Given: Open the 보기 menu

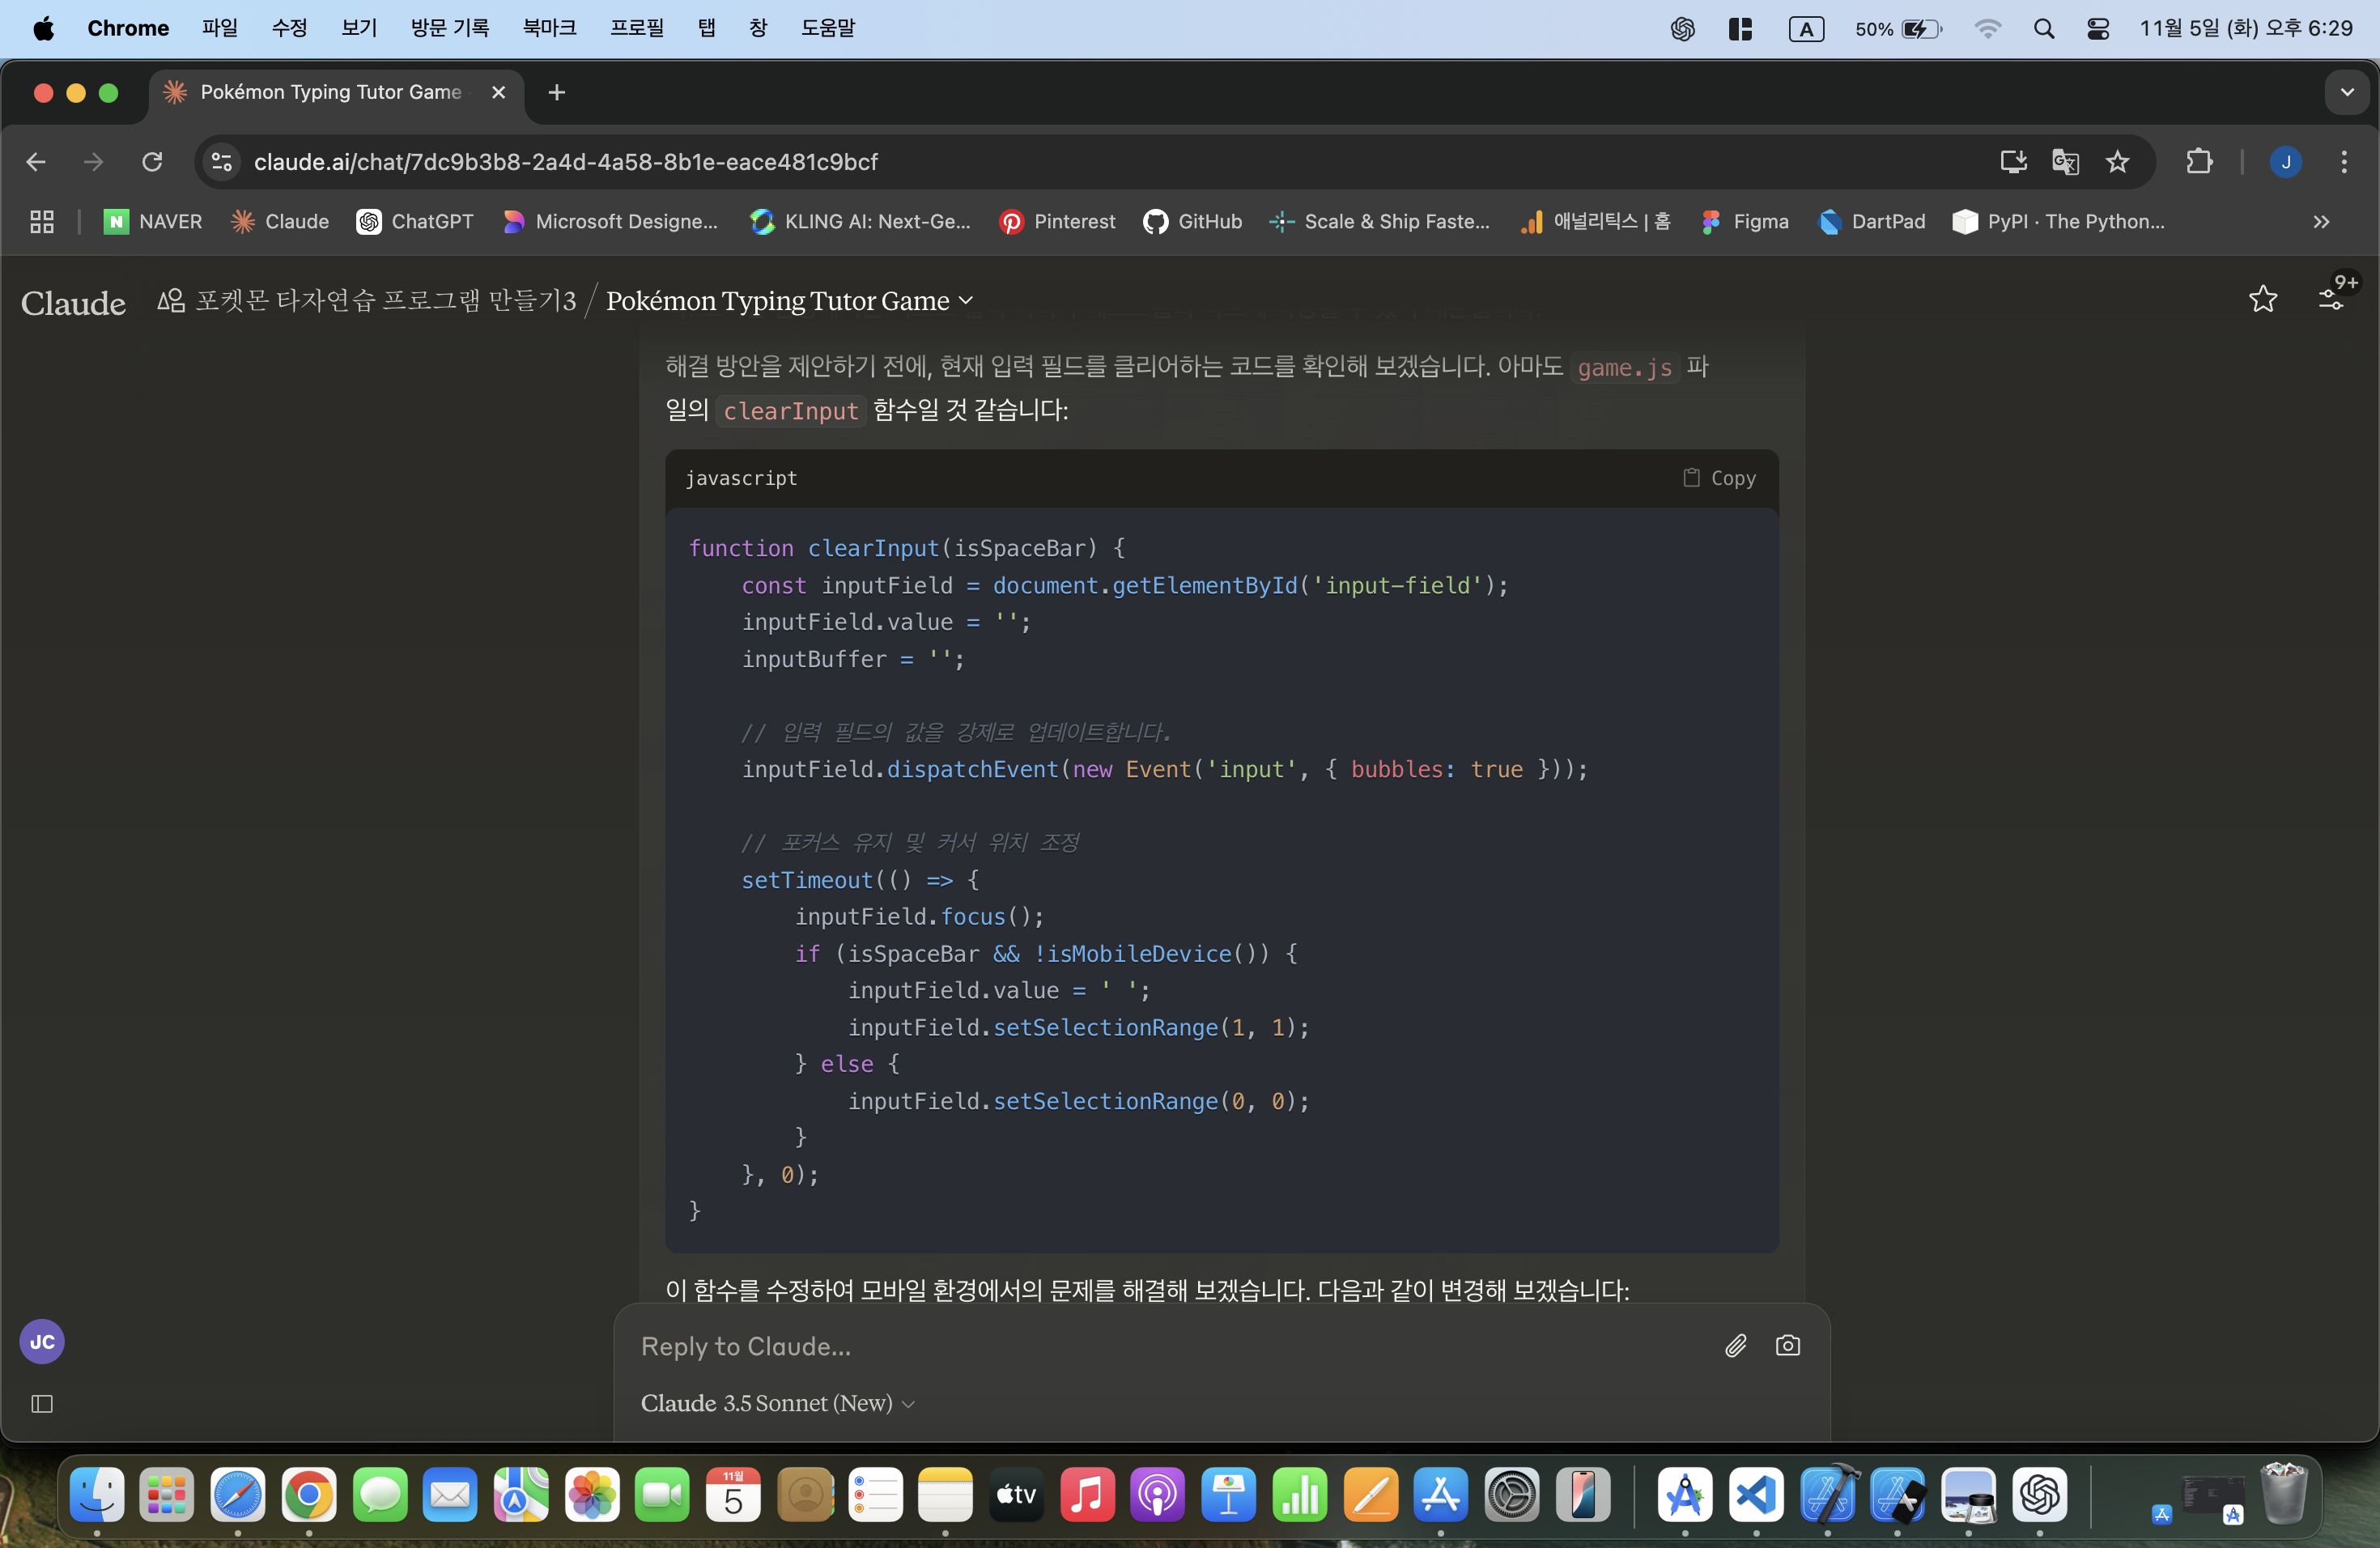Looking at the screenshot, I should [359, 28].
